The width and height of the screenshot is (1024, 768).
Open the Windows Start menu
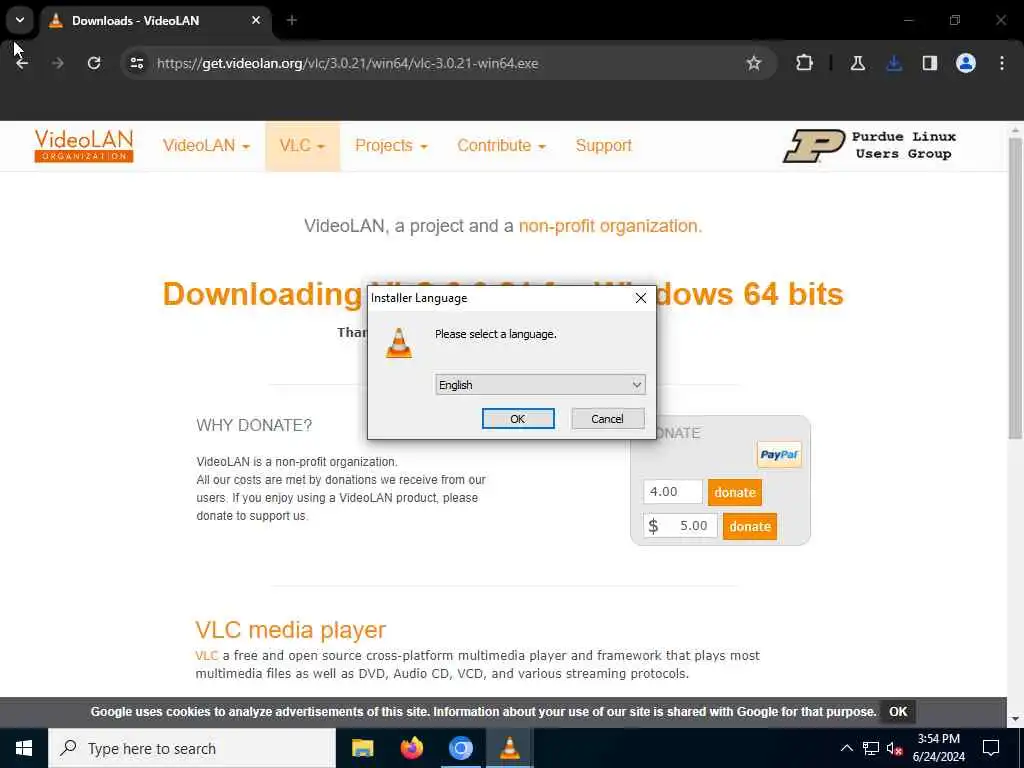pyautogui.click(x=24, y=748)
